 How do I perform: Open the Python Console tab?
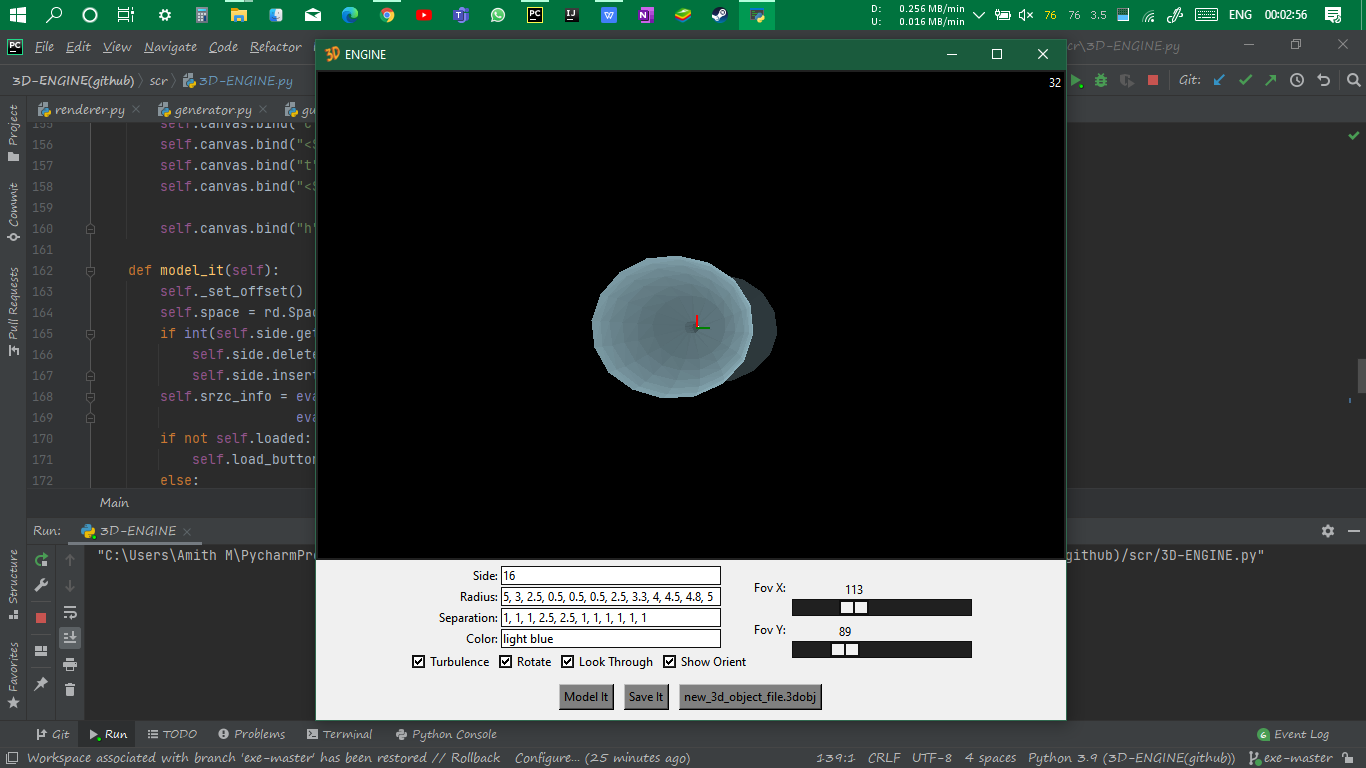[x=446, y=734]
